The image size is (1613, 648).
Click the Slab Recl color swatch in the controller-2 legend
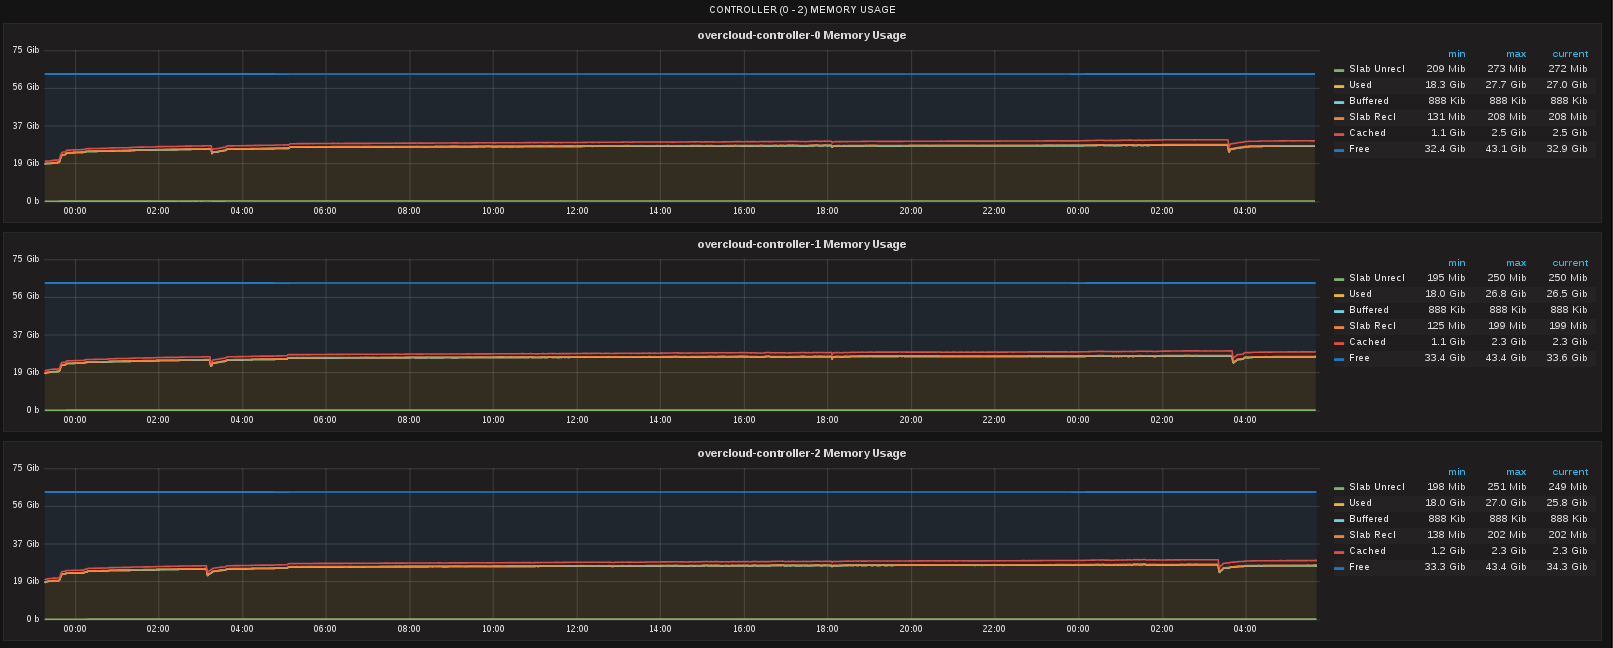tap(1339, 536)
